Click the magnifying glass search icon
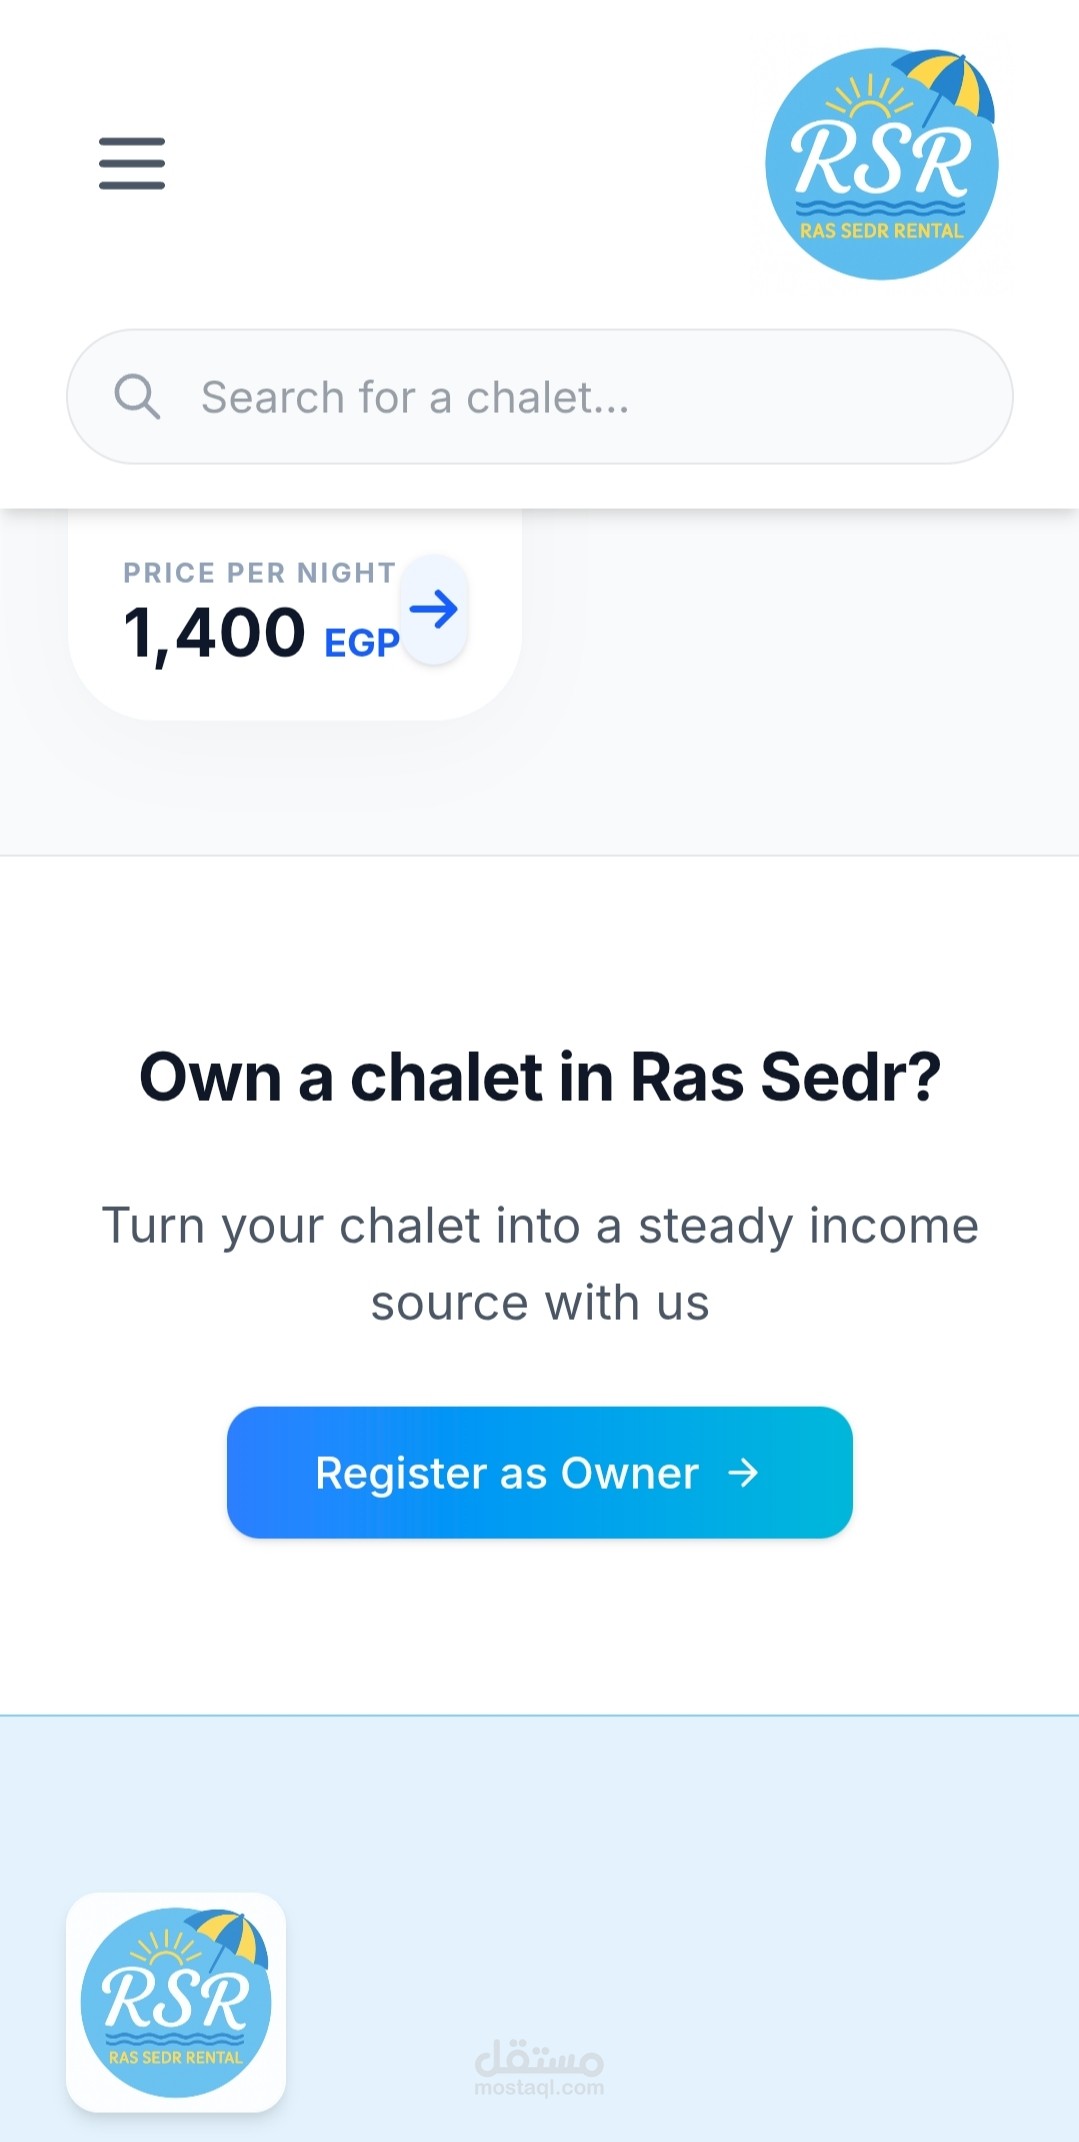The width and height of the screenshot is (1079, 2142). [x=137, y=397]
